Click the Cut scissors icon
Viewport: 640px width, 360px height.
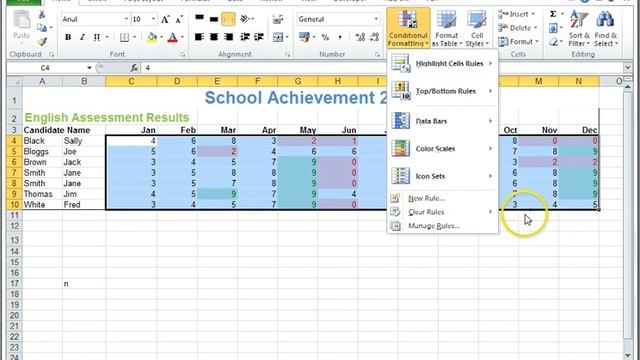[x=42, y=14]
